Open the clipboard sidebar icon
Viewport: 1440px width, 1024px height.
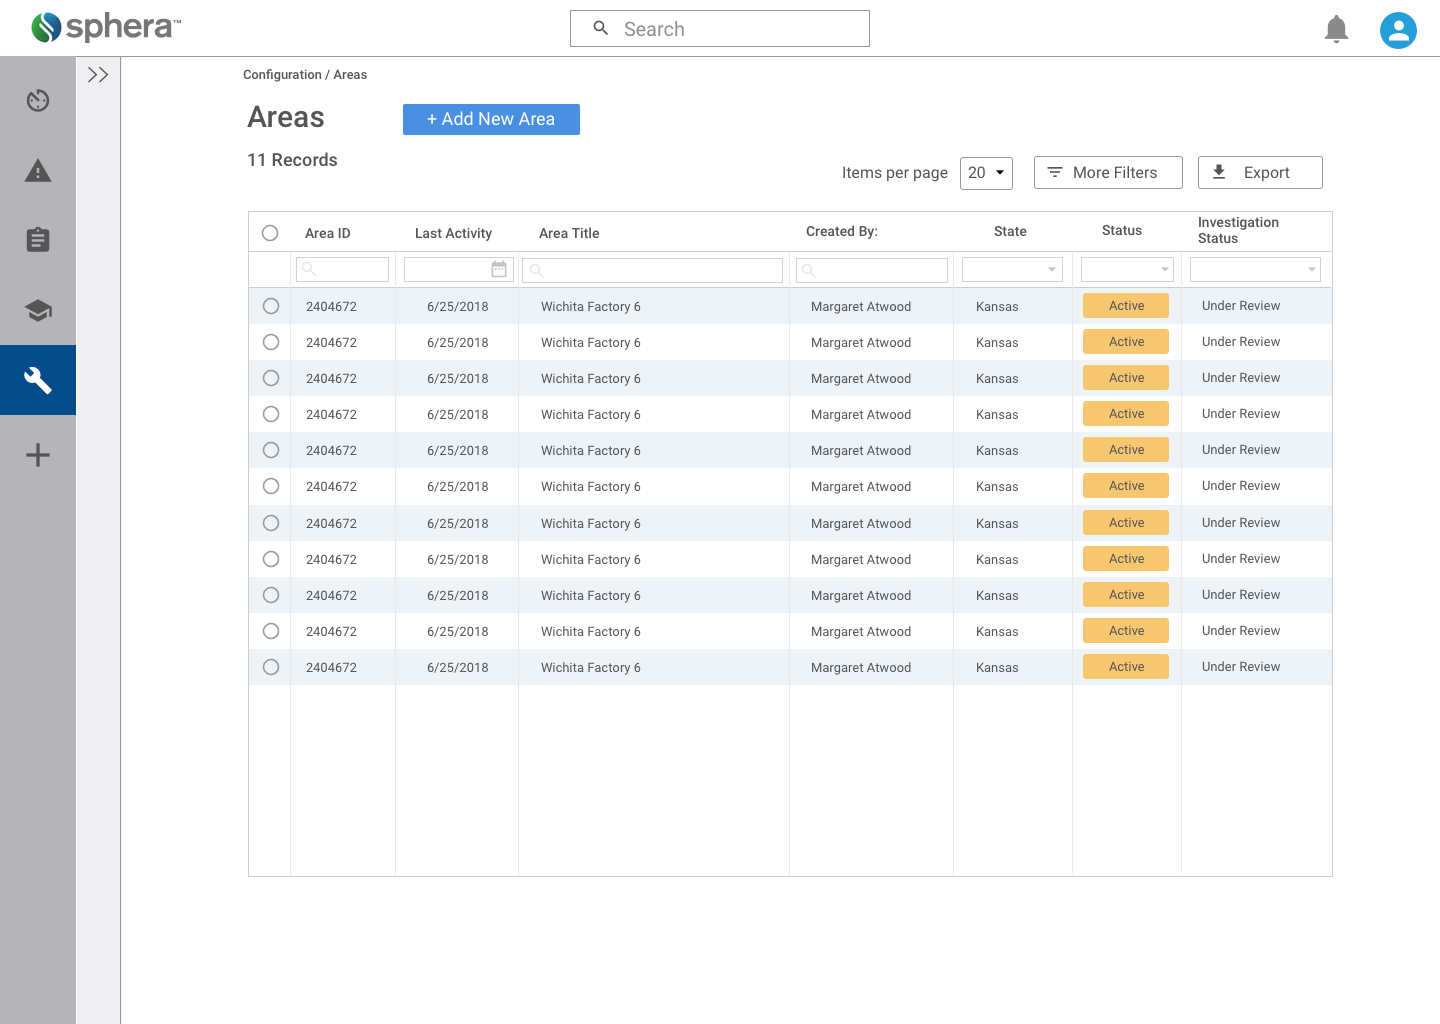click(38, 240)
